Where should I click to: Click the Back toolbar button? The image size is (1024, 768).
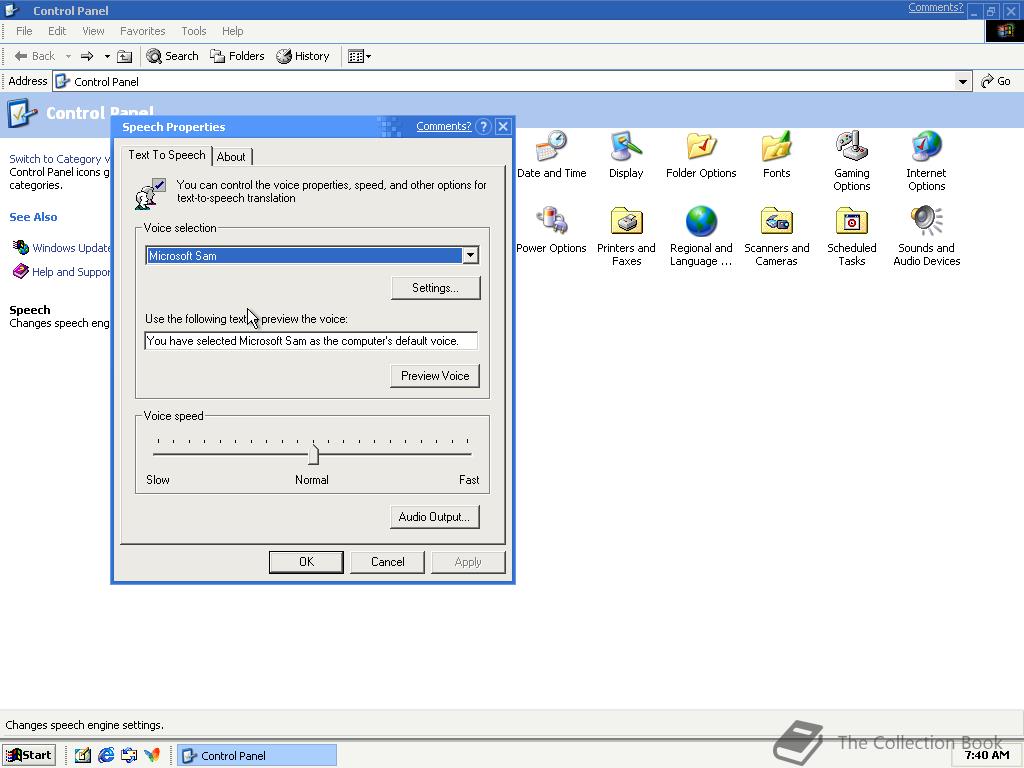coord(35,56)
